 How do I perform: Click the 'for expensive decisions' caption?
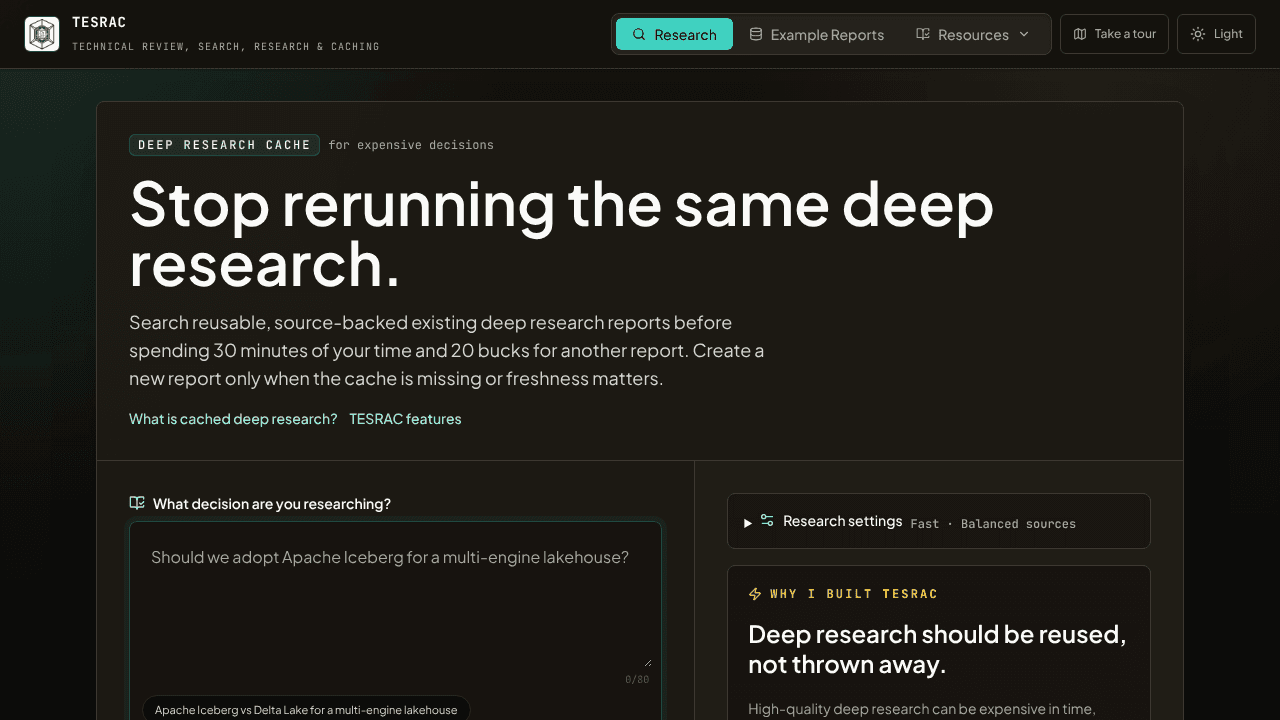(x=411, y=145)
